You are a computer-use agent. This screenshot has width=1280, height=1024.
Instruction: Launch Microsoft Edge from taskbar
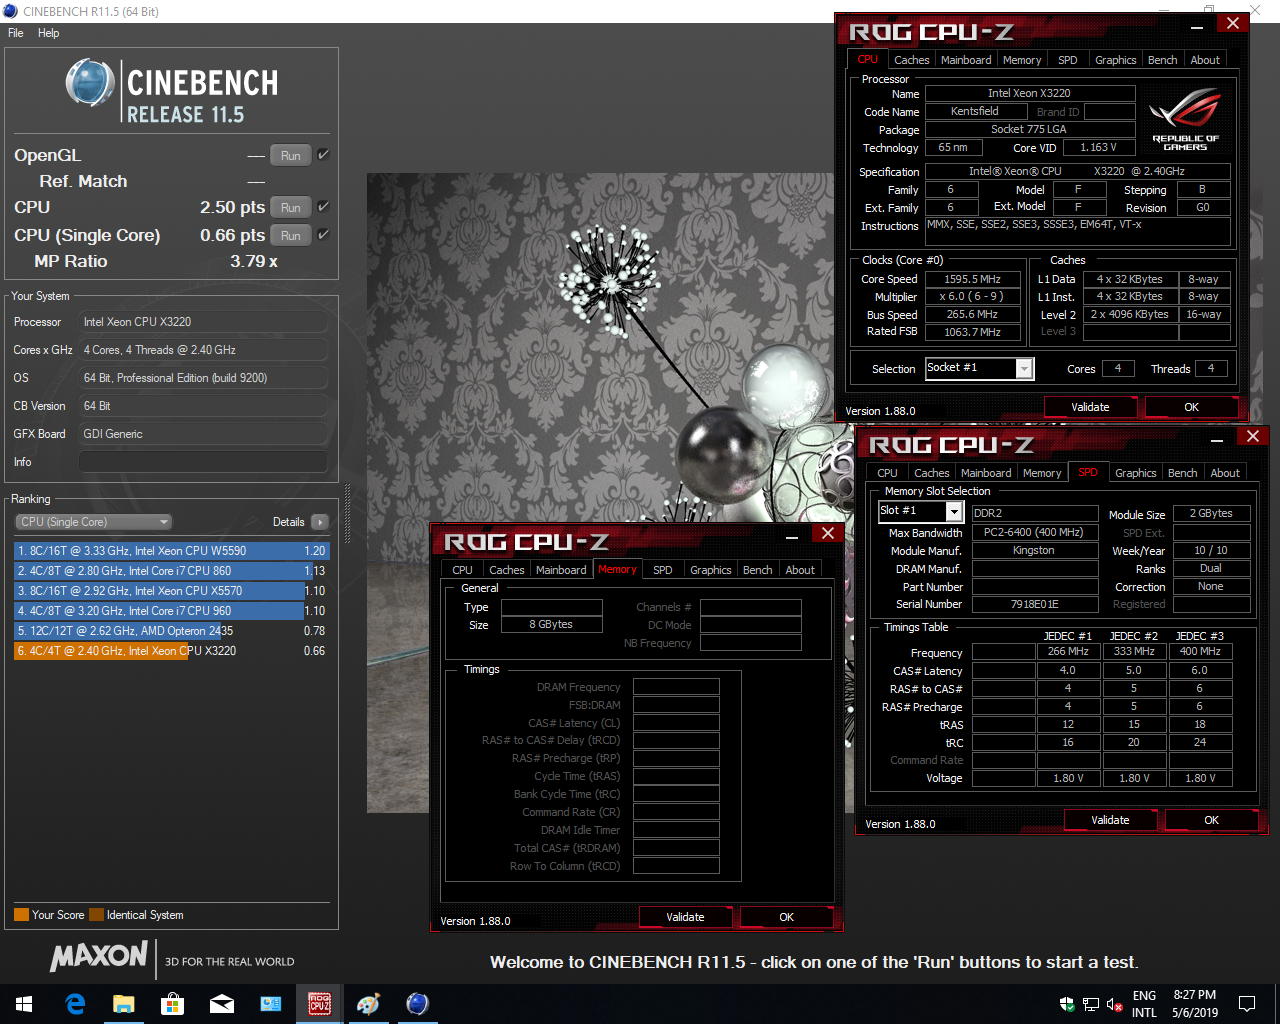75,1003
